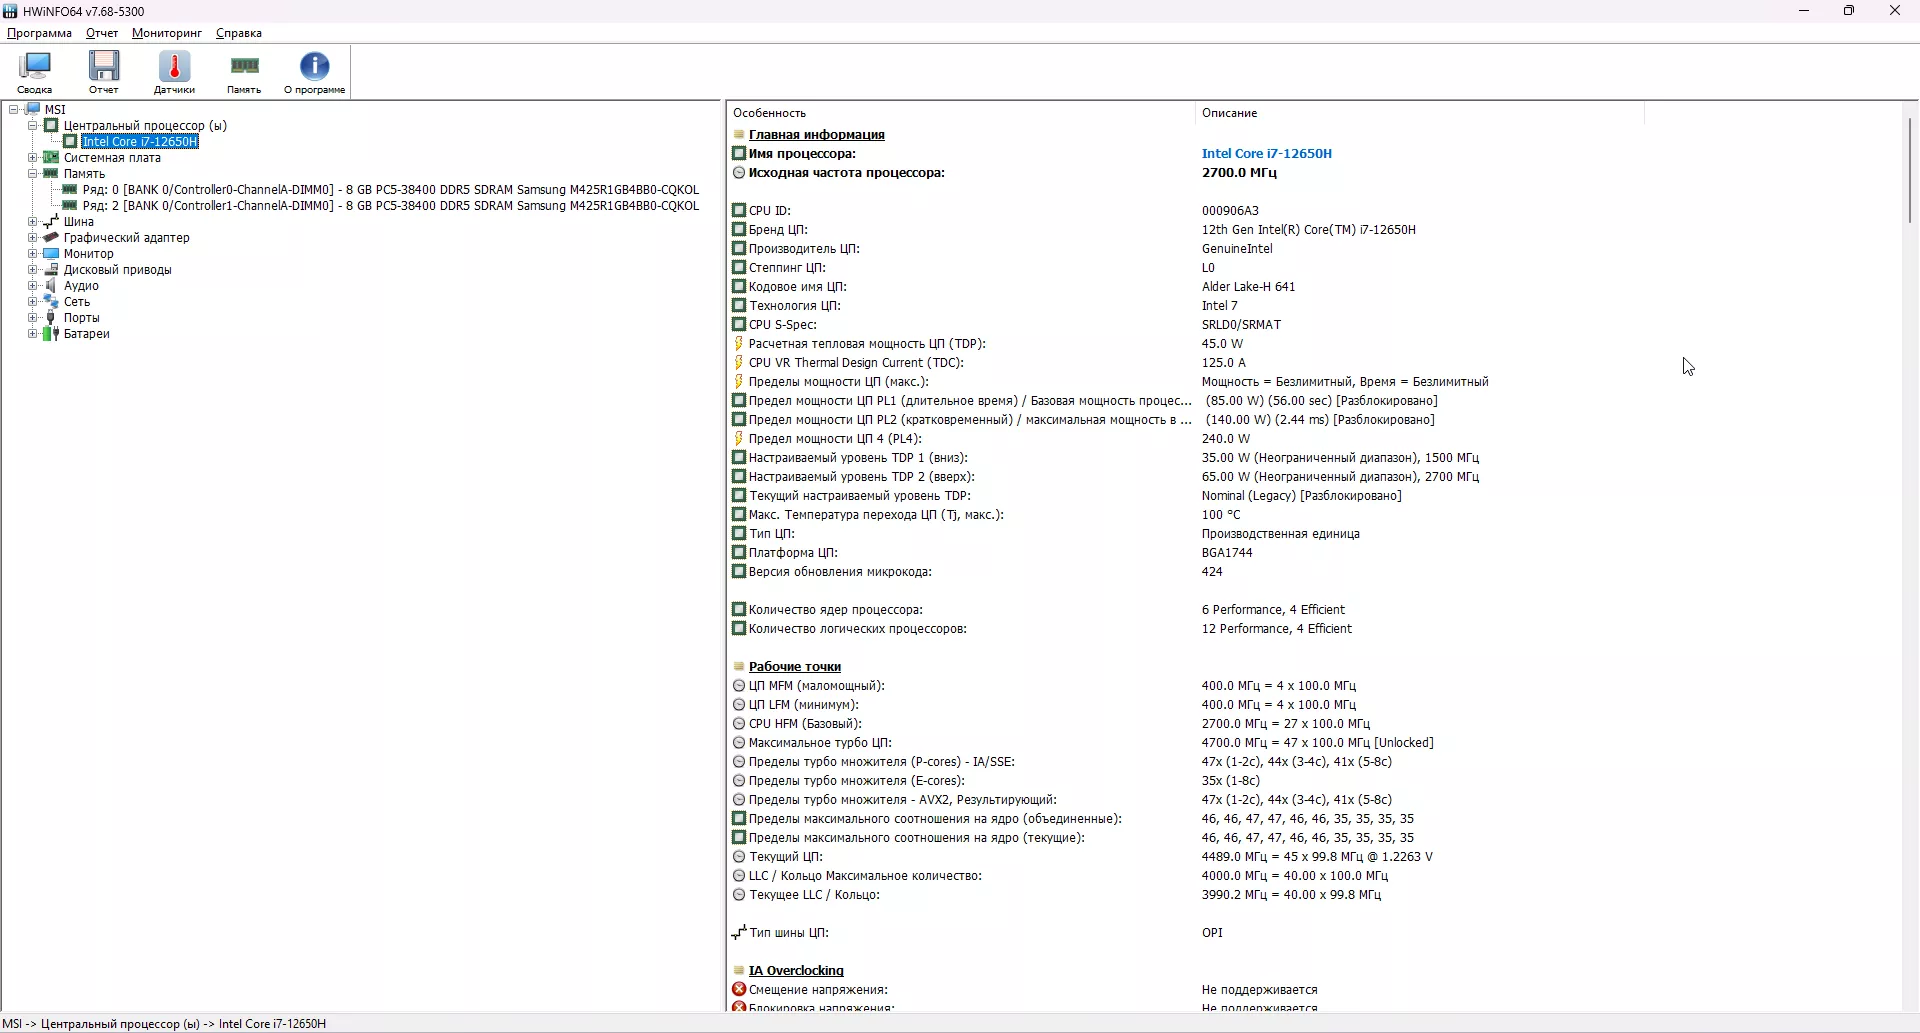Open the Справка menu

239,33
